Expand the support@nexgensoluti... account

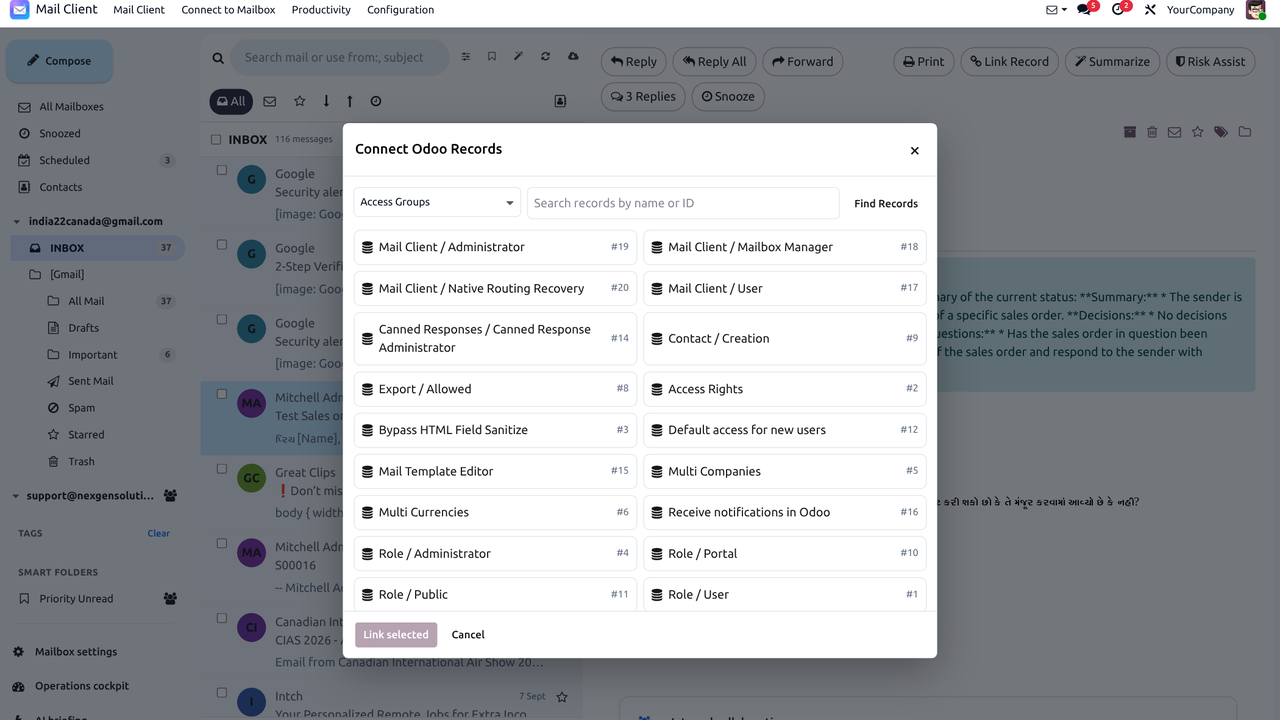point(16,496)
